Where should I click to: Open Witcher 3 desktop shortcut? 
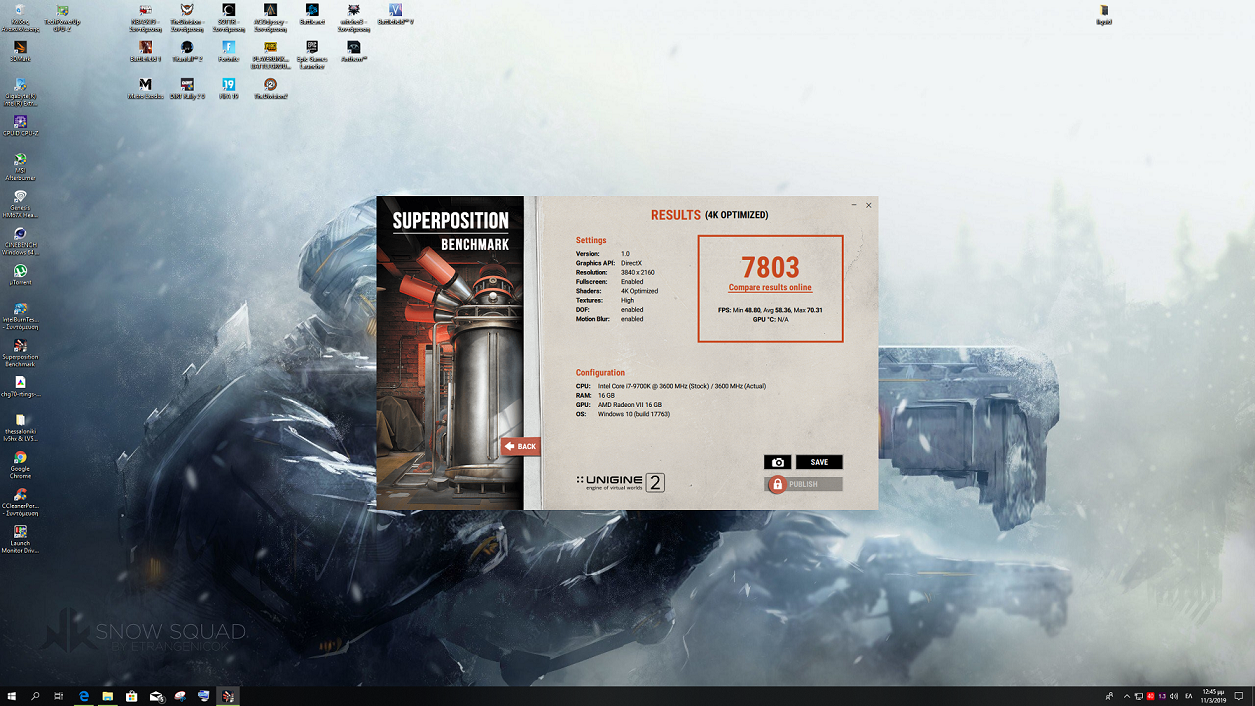pyautogui.click(x=354, y=18)
